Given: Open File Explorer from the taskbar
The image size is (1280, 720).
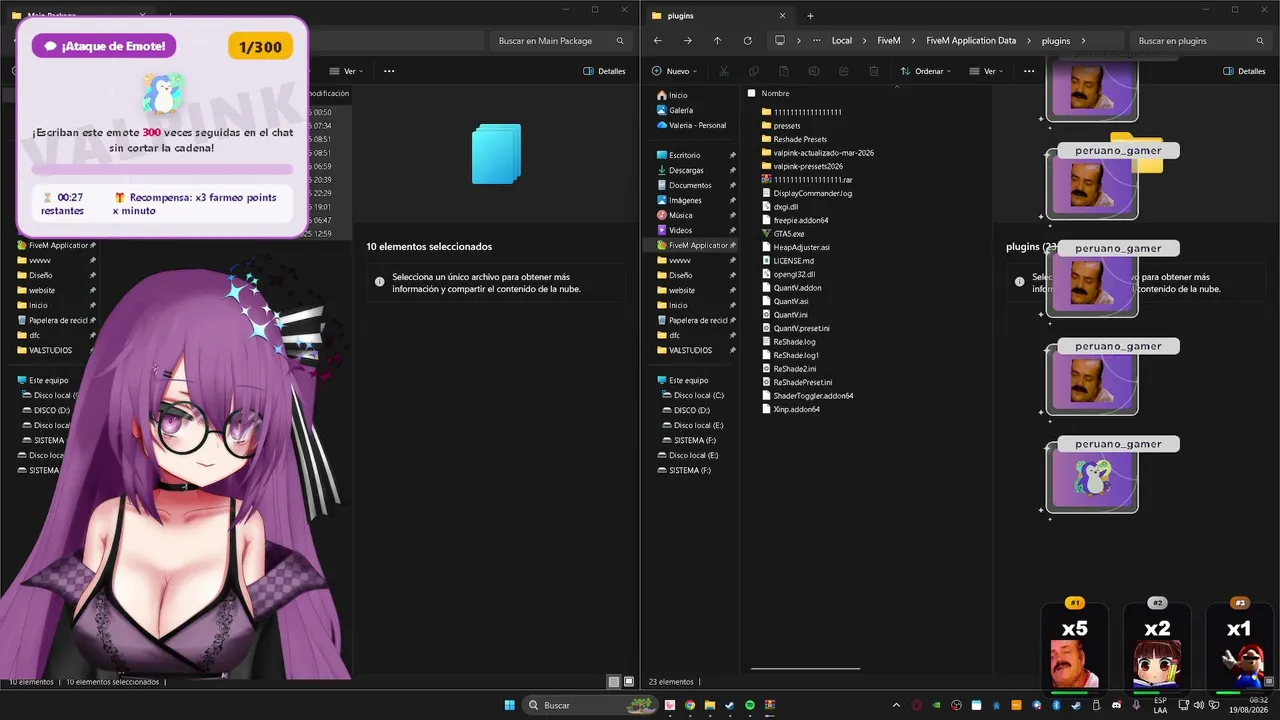Looking at the screenshot, I should tap(710, 705).
